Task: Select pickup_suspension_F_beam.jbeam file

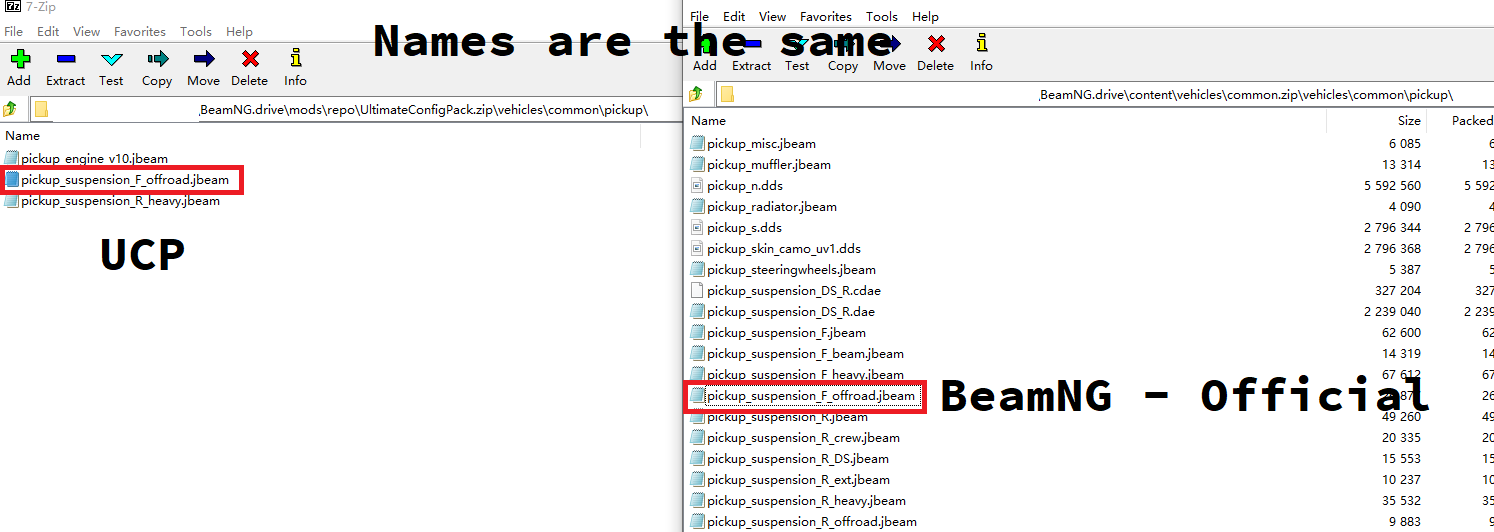Action: pyautogui.click(x=805, y=354)
